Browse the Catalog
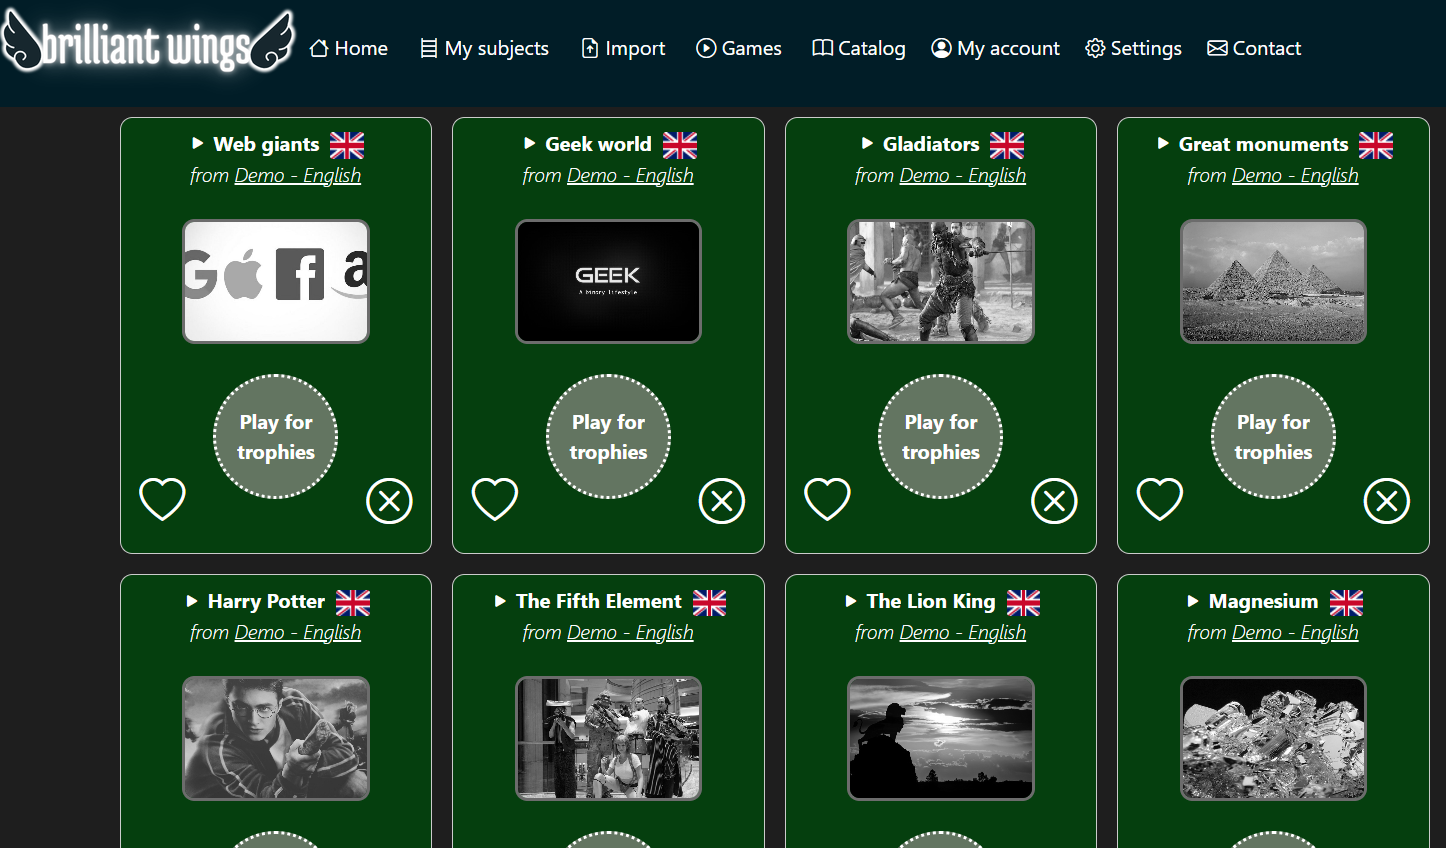The height and width of the screenshot is (848, 1446). click(859, 48)
